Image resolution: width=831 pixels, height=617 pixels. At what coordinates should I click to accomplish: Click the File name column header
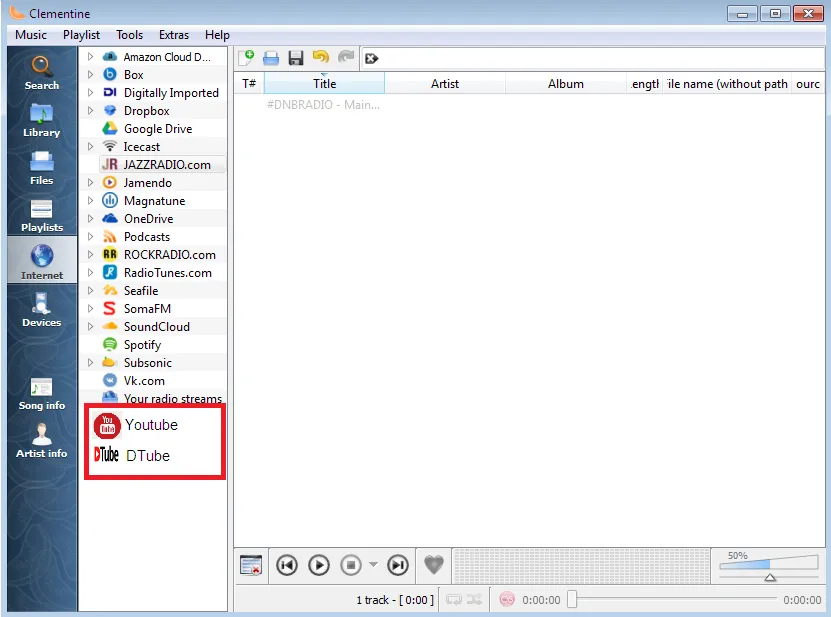[x=727, y=84]
